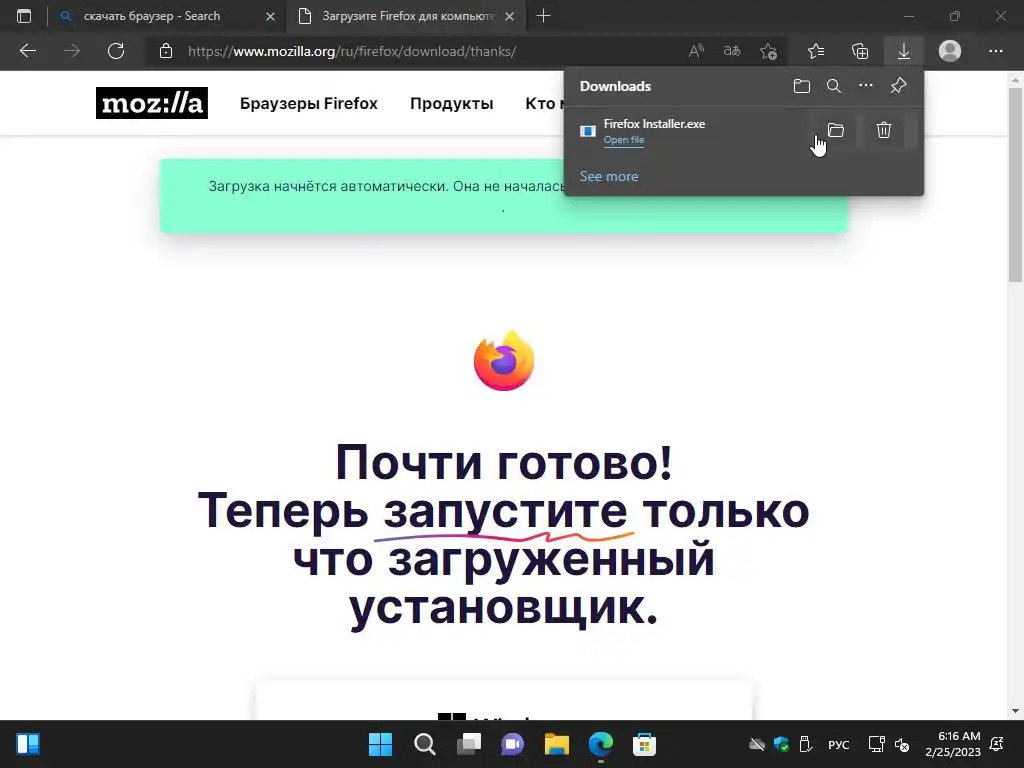Open the Favorites list
Viewport: 1024px width, 768px height.
pos(816,51)
